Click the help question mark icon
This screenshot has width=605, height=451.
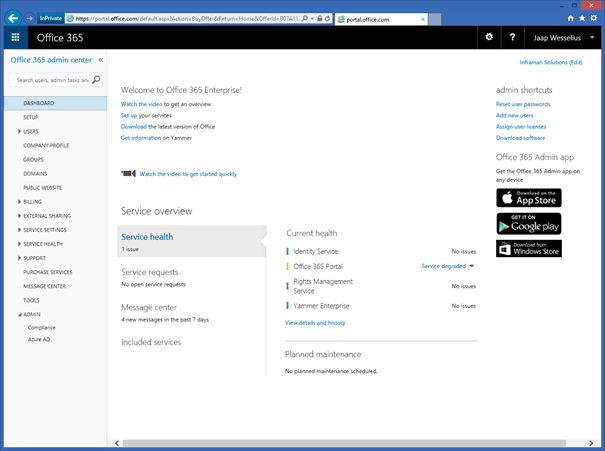pos(513,37)
